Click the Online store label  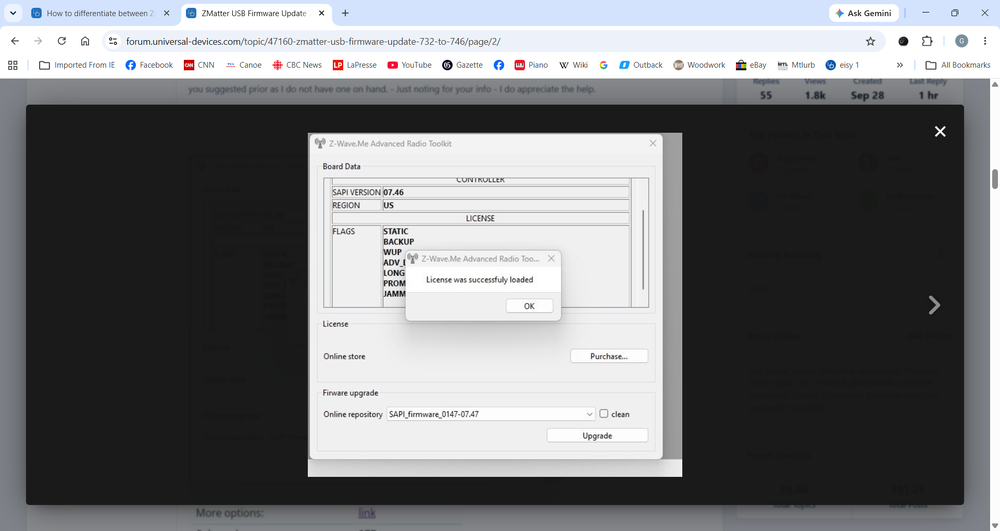click(344, 356)
